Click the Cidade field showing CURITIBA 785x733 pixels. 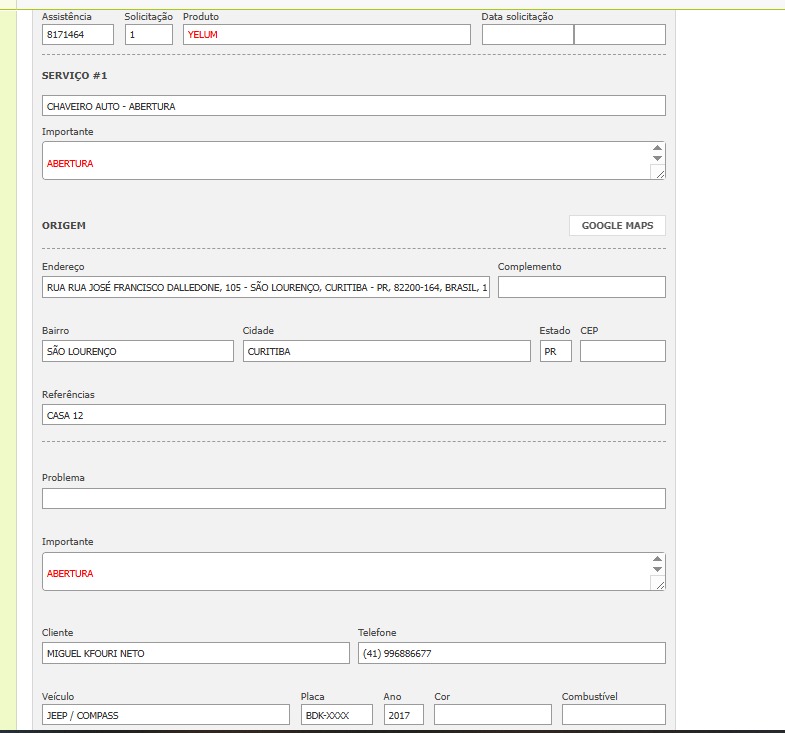[386, 352]
